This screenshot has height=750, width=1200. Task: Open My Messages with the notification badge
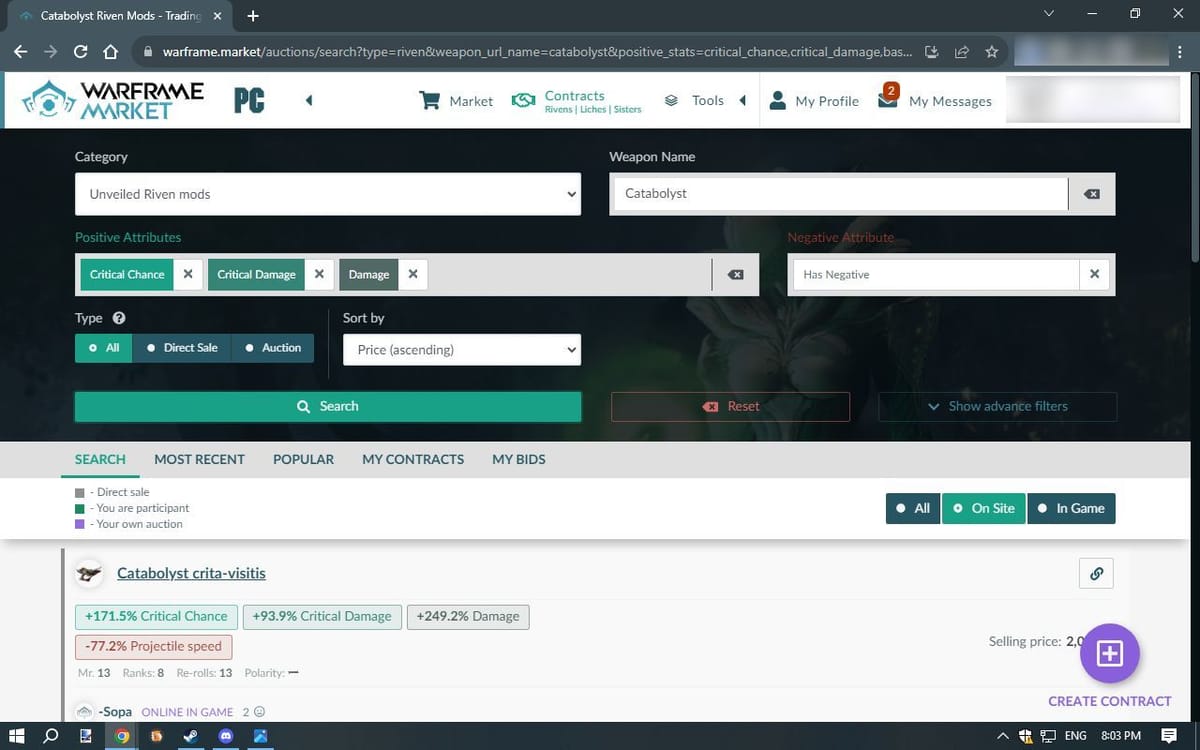pos(887,100)
